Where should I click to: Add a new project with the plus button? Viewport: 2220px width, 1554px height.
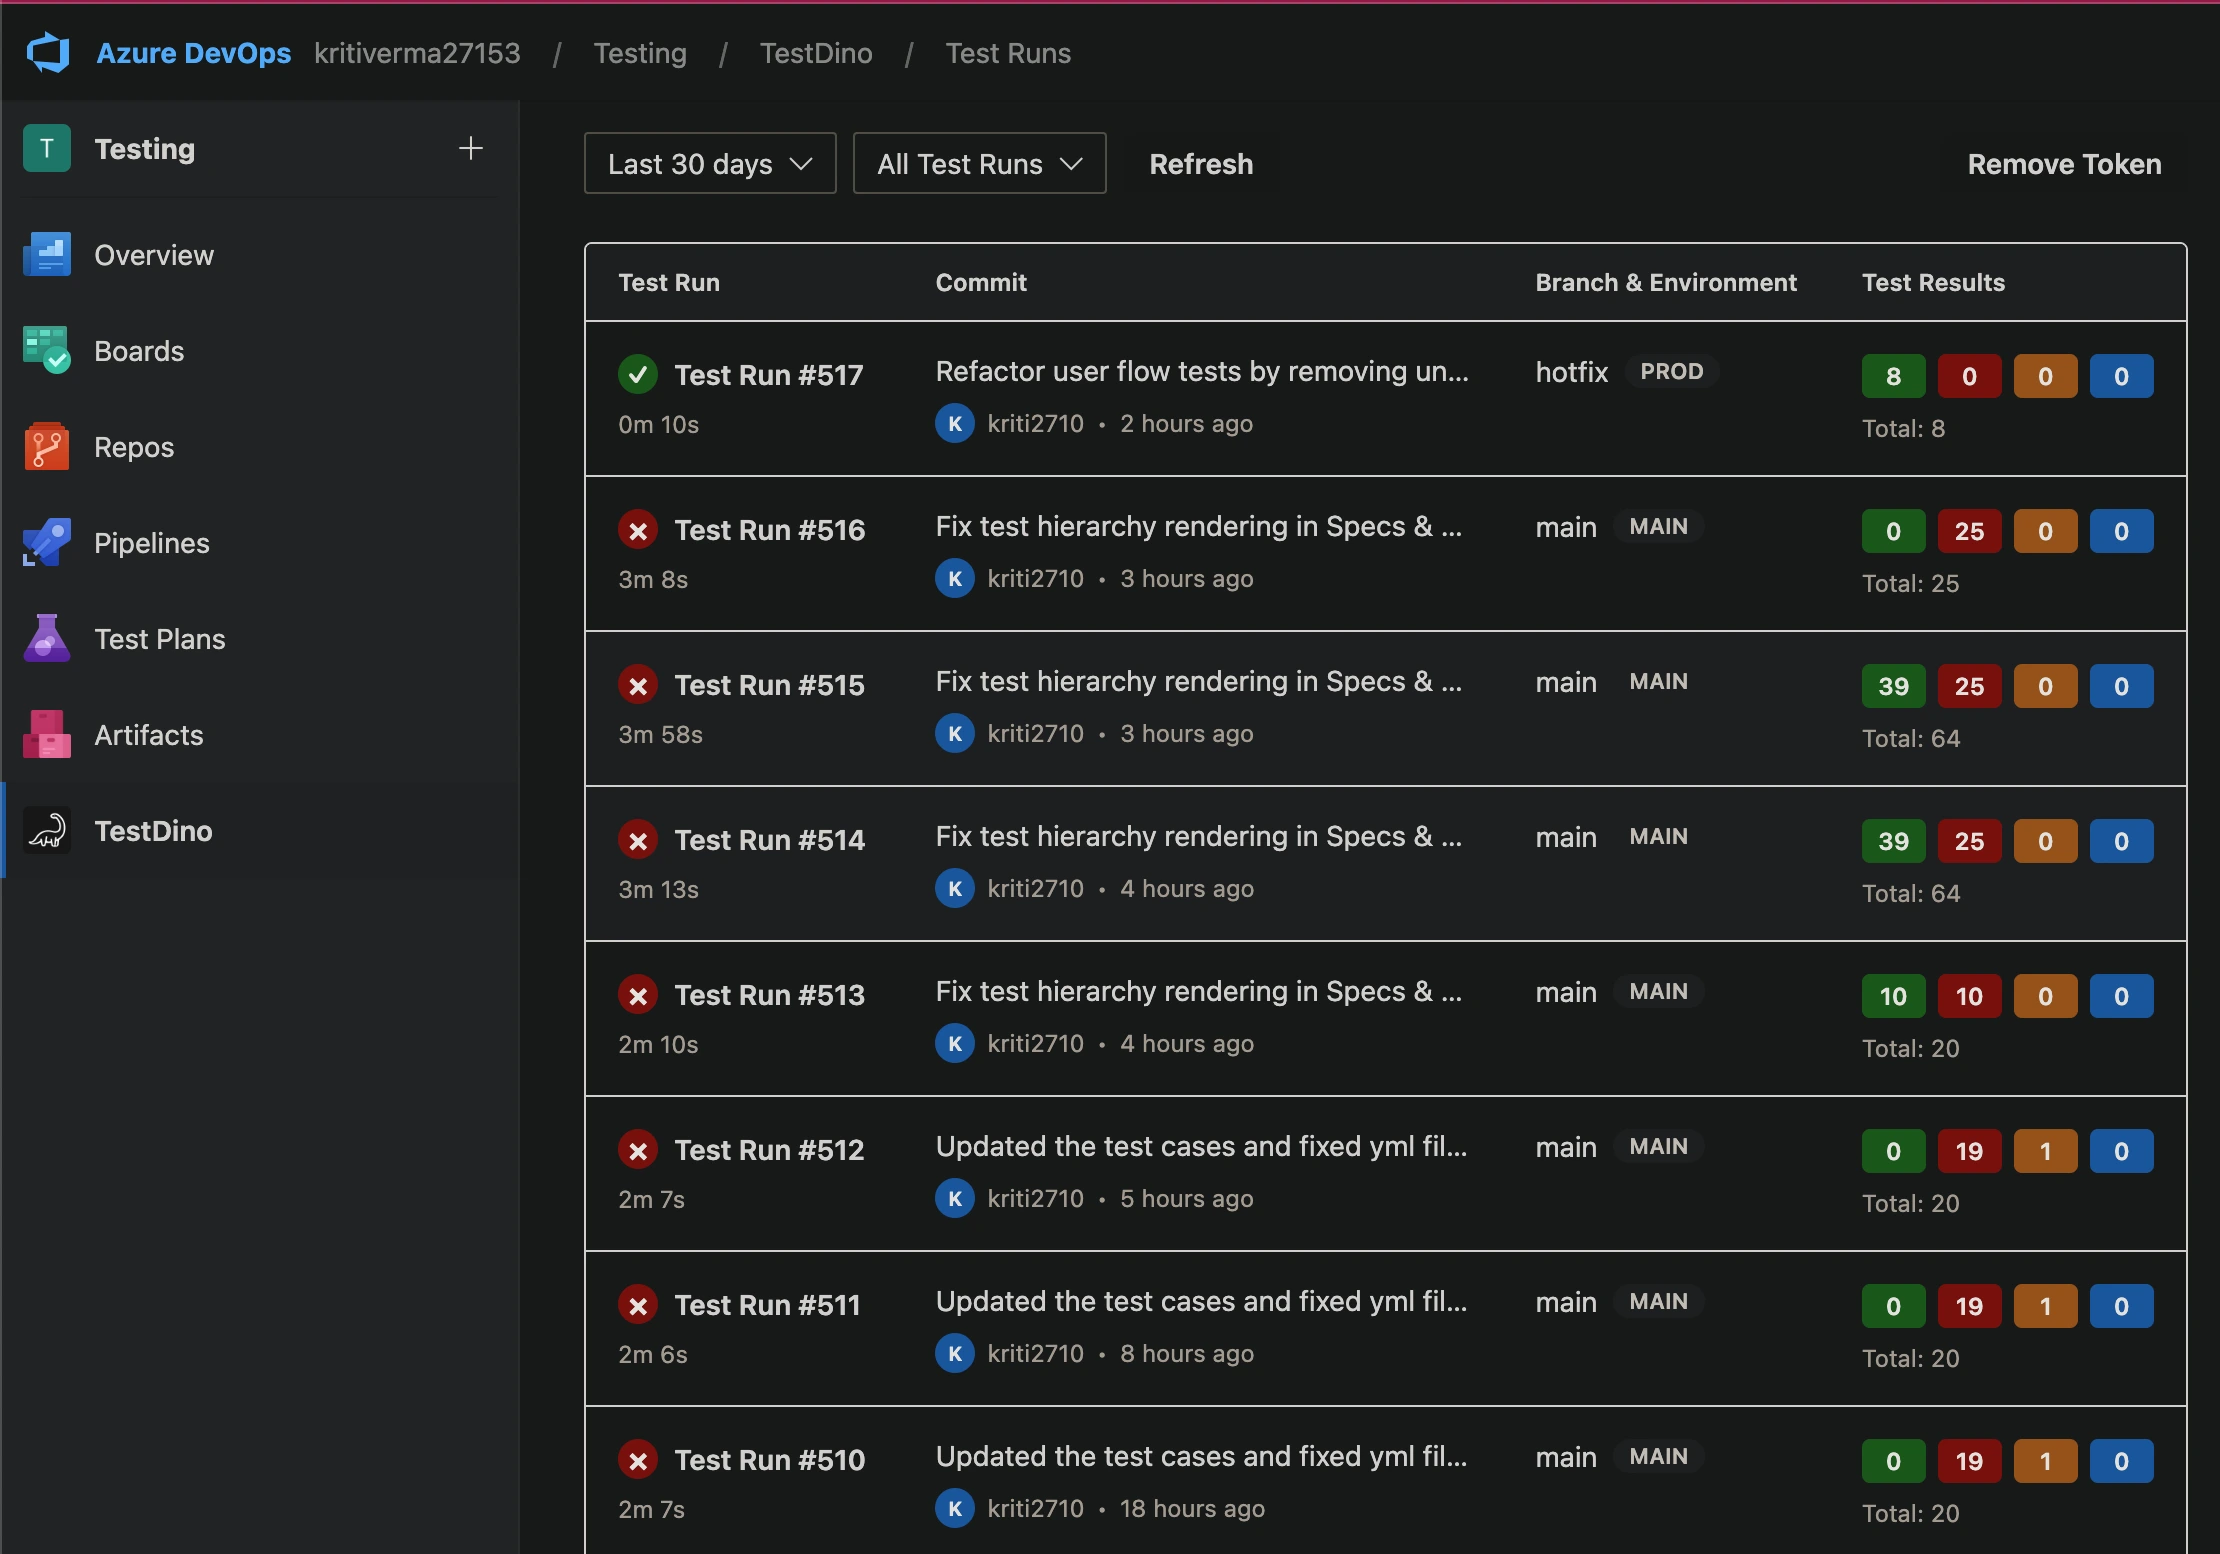[x=471, y=148]
